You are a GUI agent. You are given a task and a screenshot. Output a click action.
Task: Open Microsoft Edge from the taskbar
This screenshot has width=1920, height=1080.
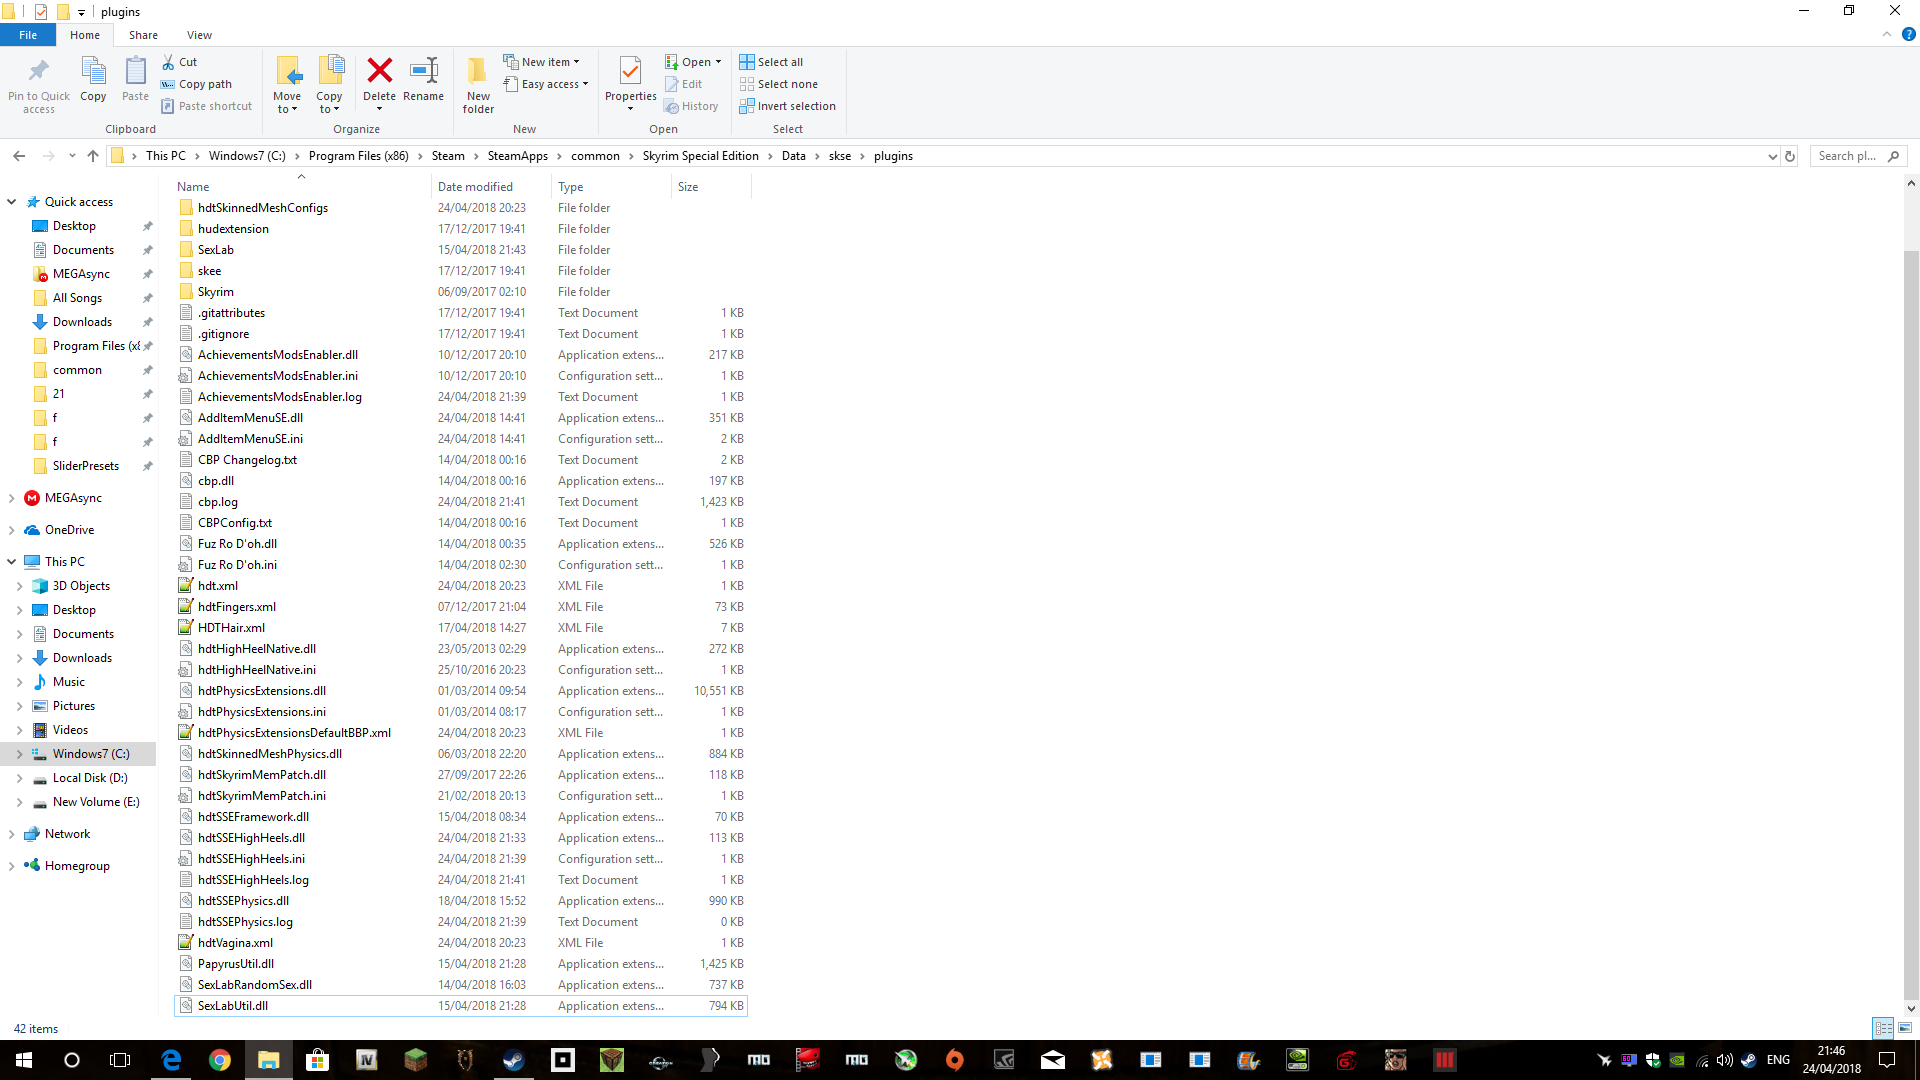coord(171,1060)
